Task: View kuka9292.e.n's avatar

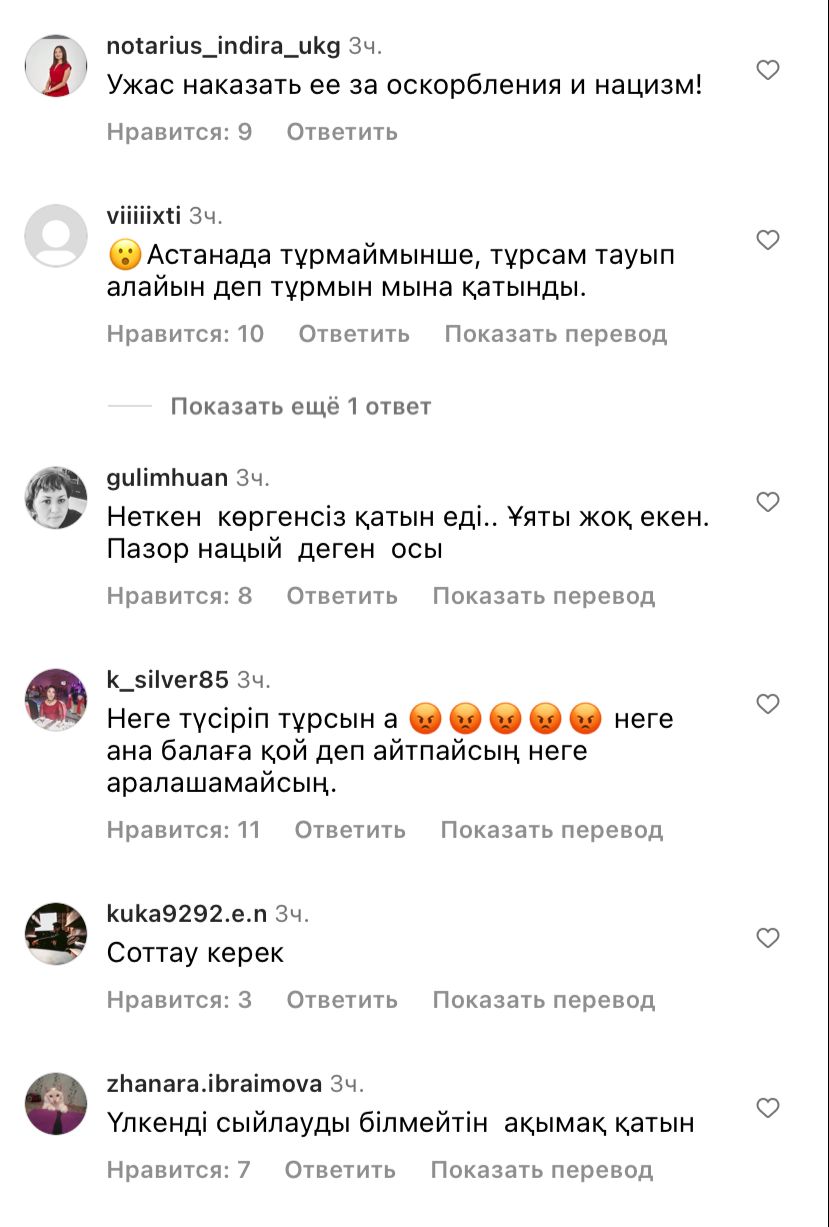Action: [56, 934]
